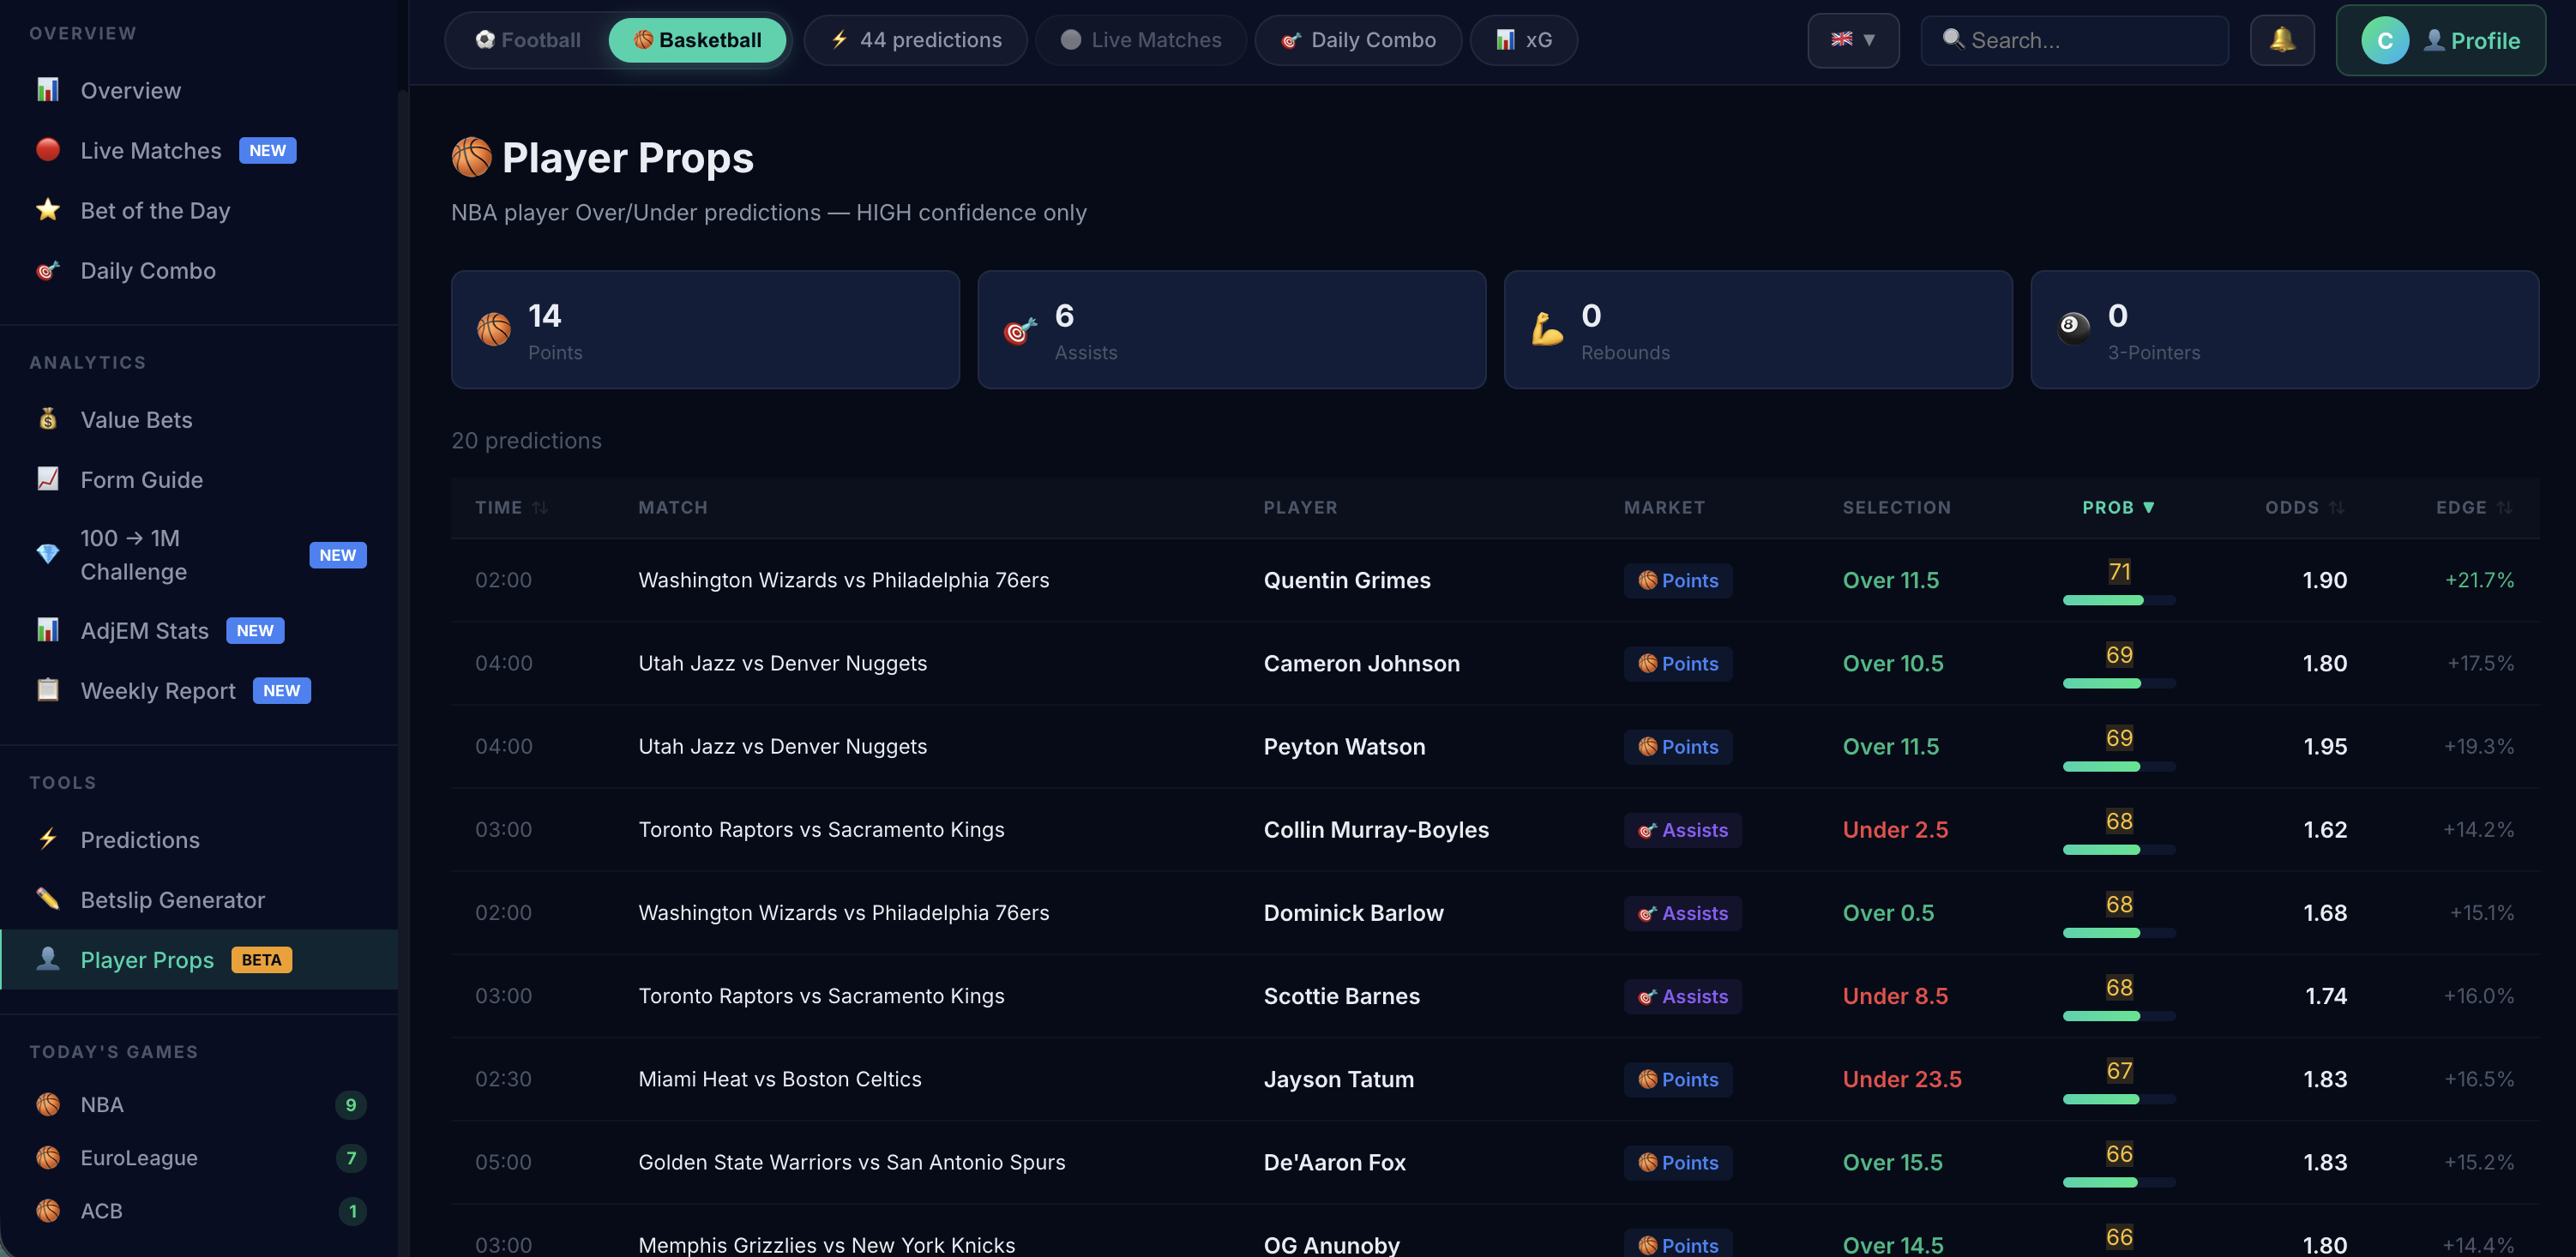
Task: Select the Rebounds muscle stat card
Action: point(1757,329)
